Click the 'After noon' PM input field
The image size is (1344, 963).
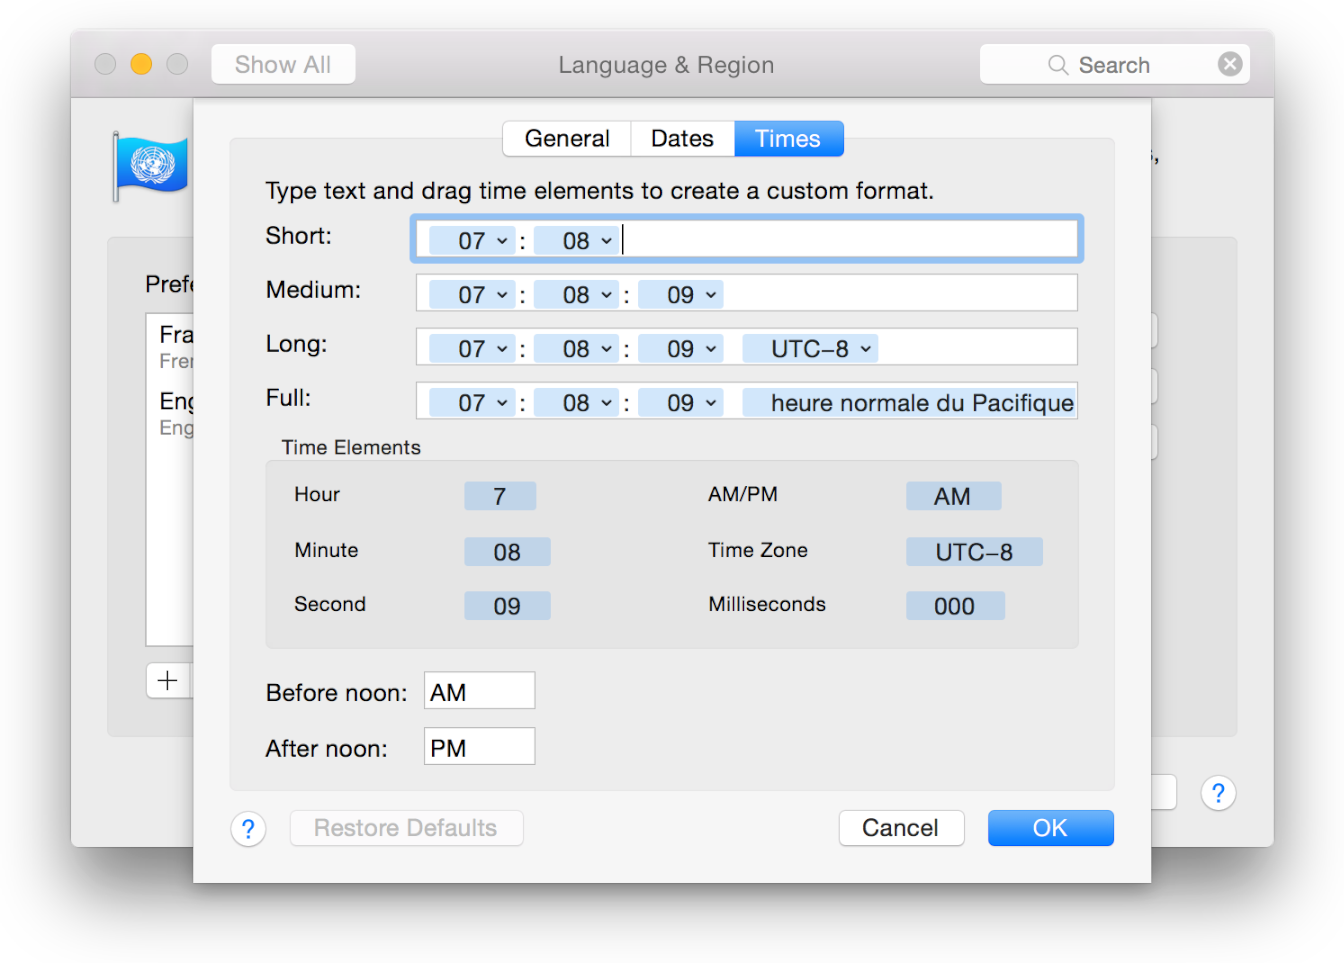(x=478, y=745)
